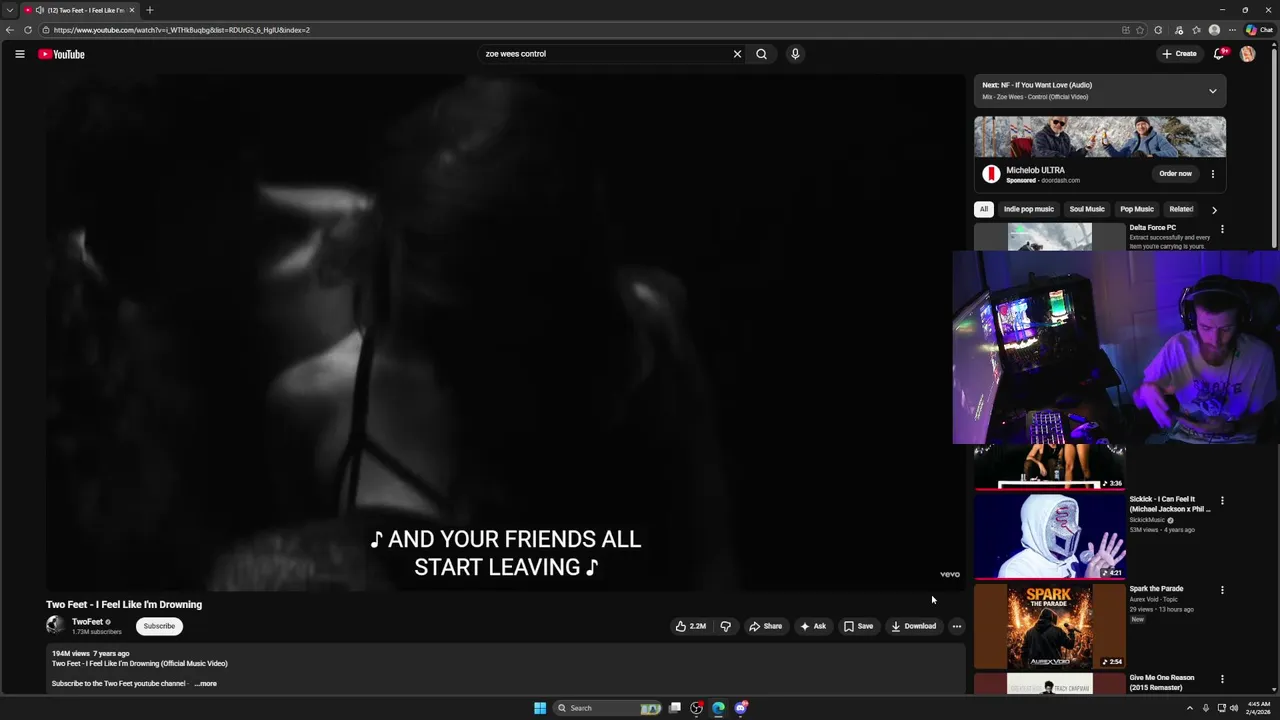
Task: Like the Two Feet video
Action: (690, 626)
